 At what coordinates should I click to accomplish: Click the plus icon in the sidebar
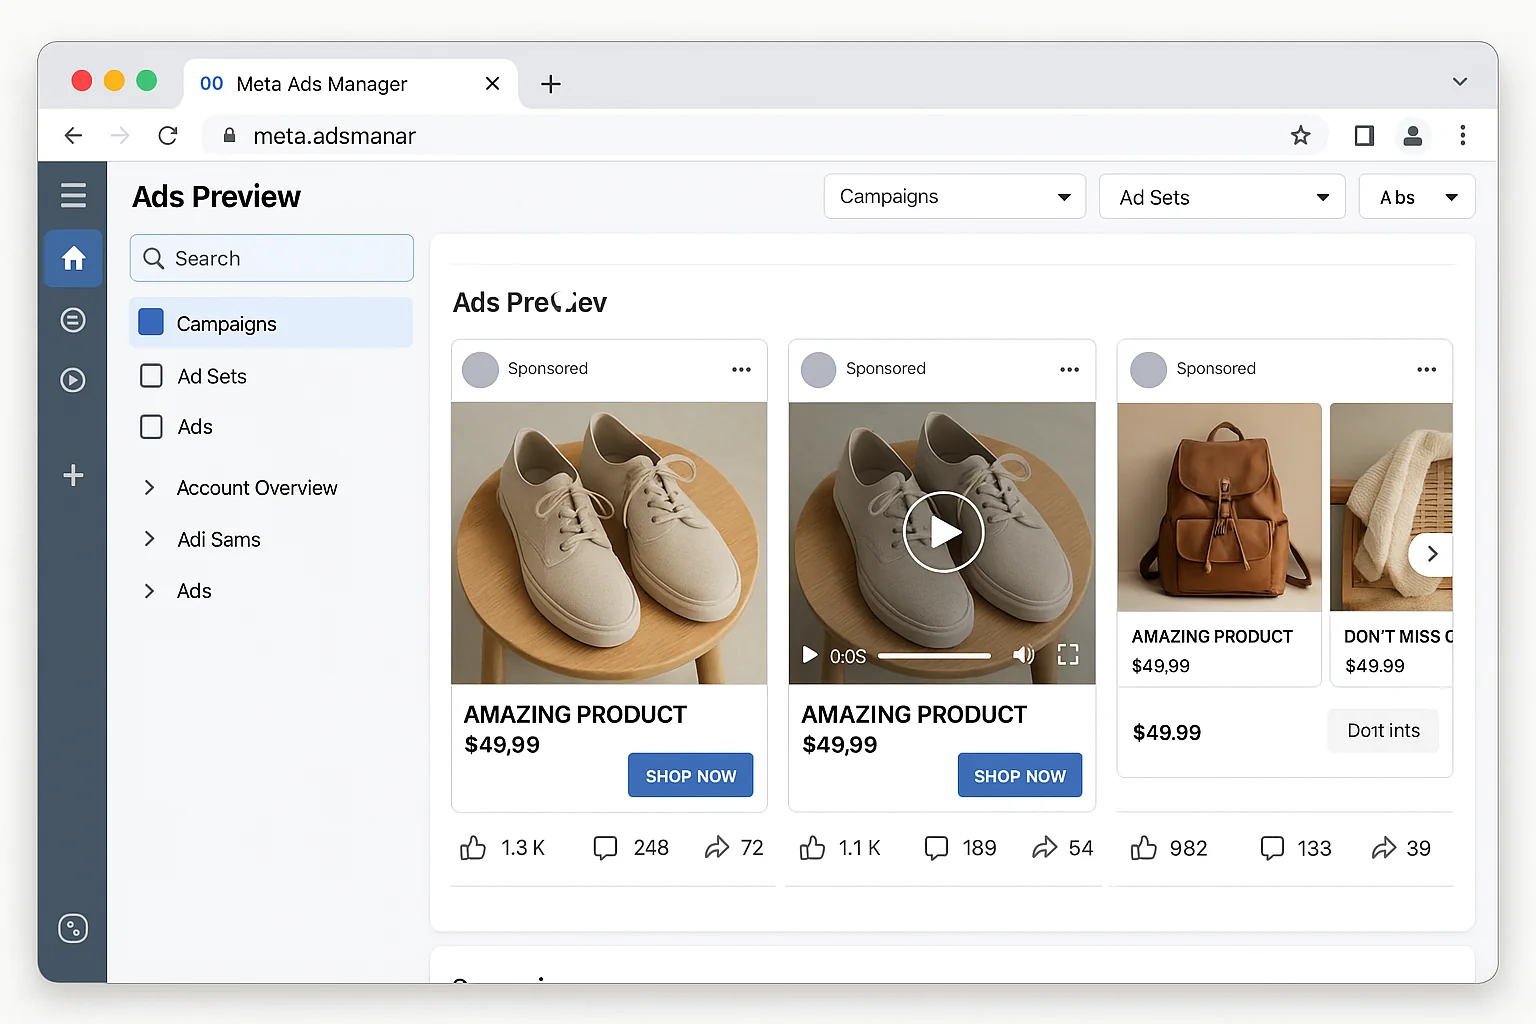pos(73,475)
